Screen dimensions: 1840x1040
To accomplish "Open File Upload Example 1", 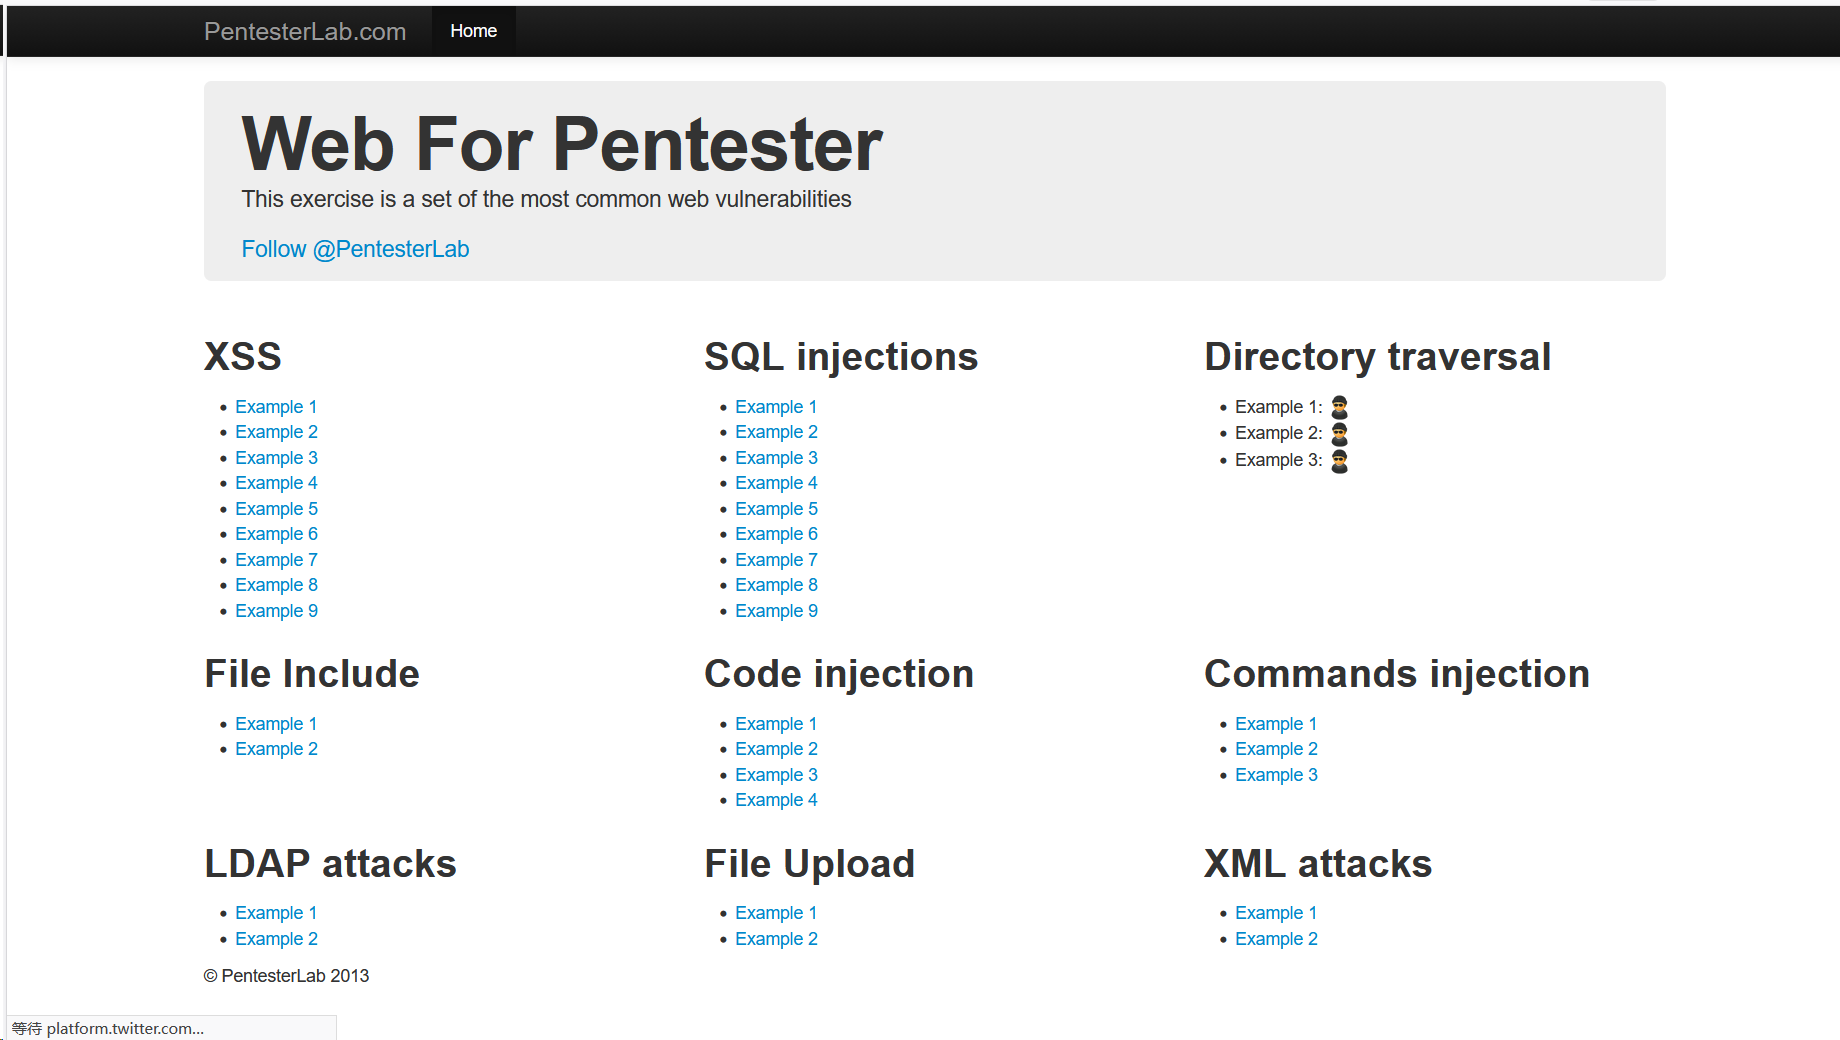I will pyautogui.click(x=776, y=913).
